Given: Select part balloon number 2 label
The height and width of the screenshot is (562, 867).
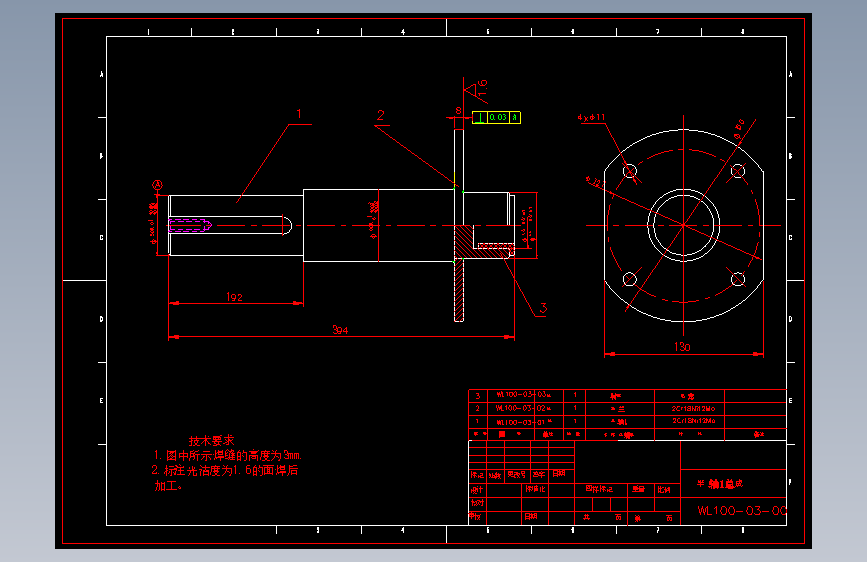Looking at the screenshot, I should pyautogui.click(x=380, y=115).
